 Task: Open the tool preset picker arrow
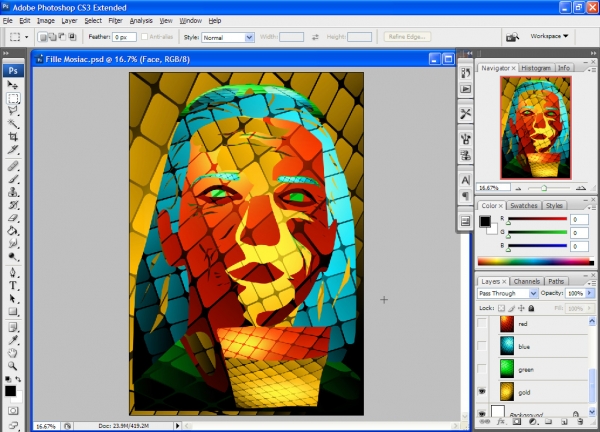26,37
